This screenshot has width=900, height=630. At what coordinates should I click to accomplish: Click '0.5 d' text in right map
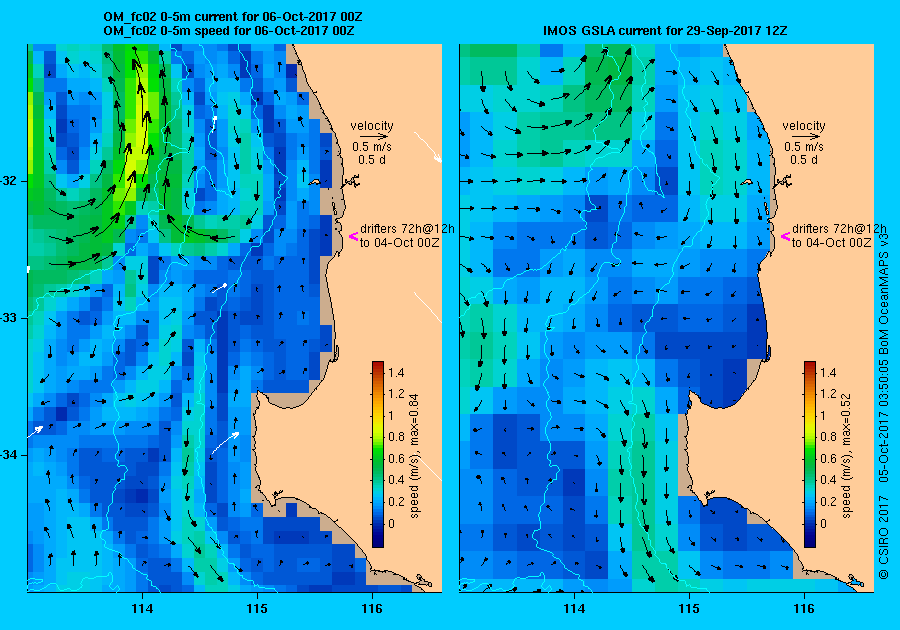(804, 160)
